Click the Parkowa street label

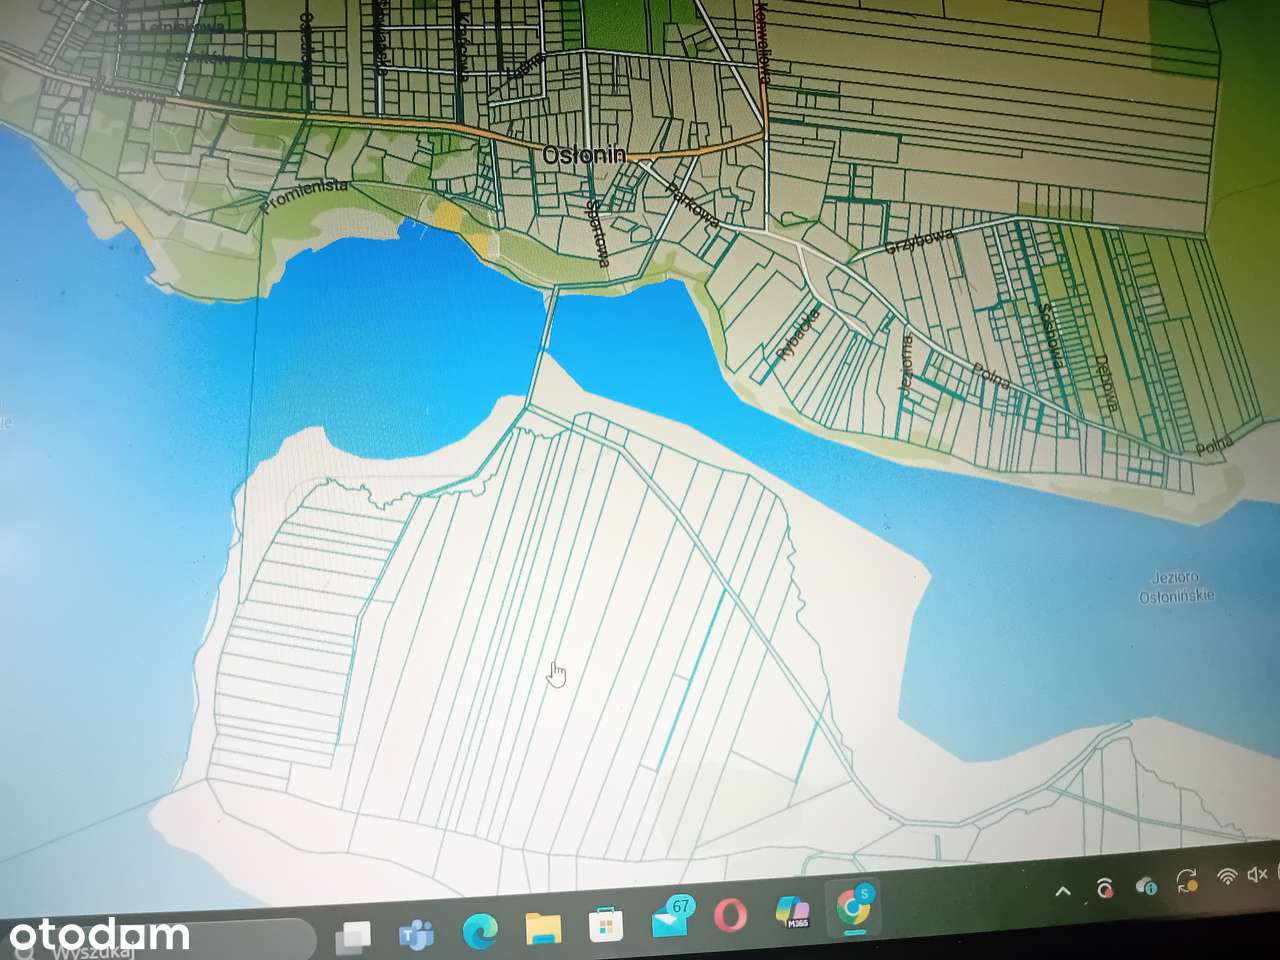693,204
